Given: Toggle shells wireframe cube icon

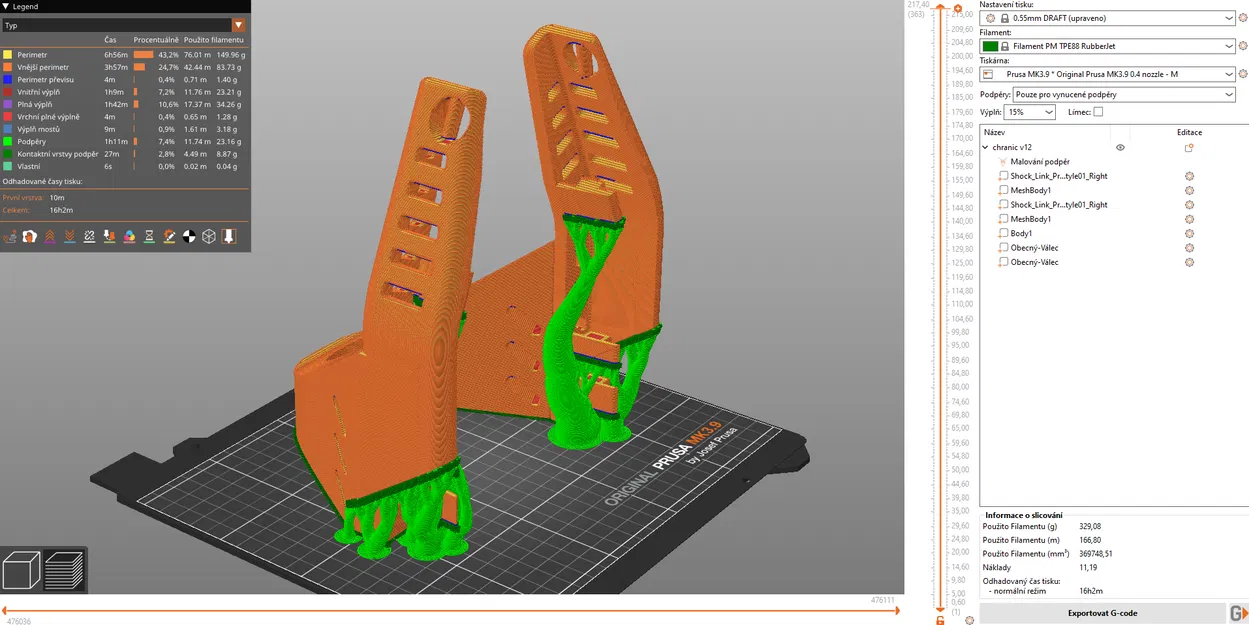Looking at the screenshot, I should (x=209, y=236).
